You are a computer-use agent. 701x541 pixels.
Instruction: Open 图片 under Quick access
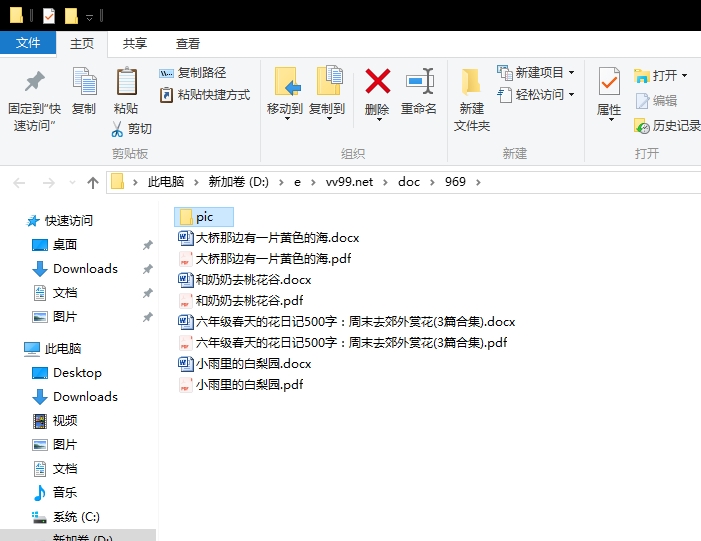coord(55,317)
